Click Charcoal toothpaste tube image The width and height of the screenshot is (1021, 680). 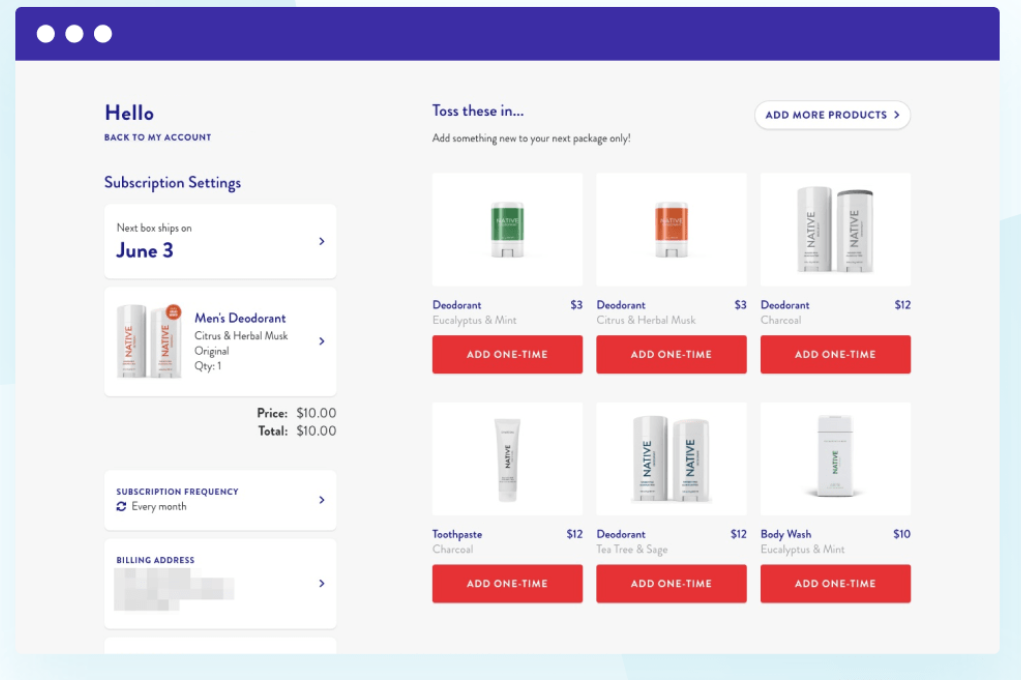click(507, 459)
